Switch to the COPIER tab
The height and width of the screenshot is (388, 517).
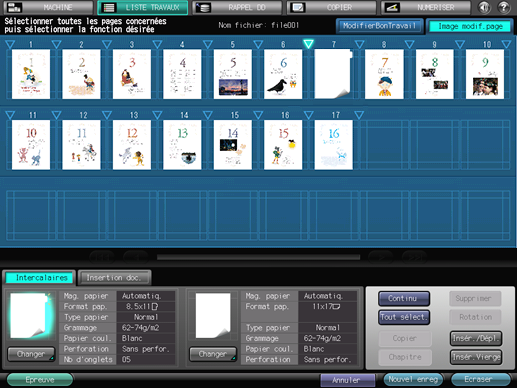331,7
